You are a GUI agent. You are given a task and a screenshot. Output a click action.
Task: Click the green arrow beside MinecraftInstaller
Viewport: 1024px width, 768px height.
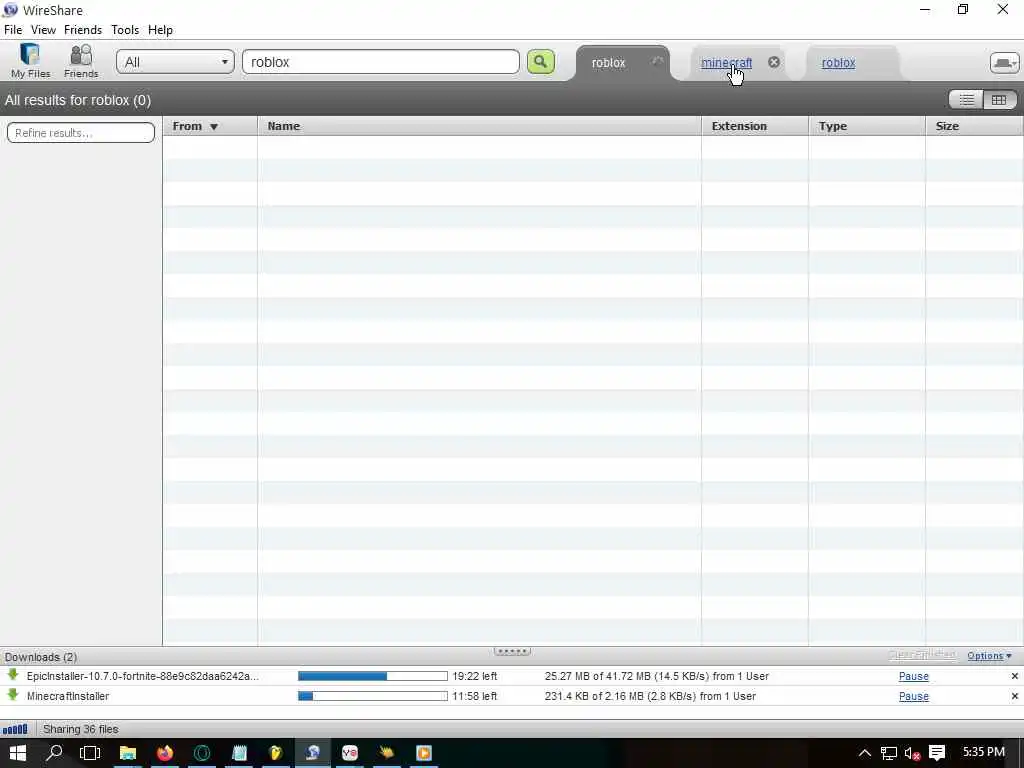coord(12,695)
